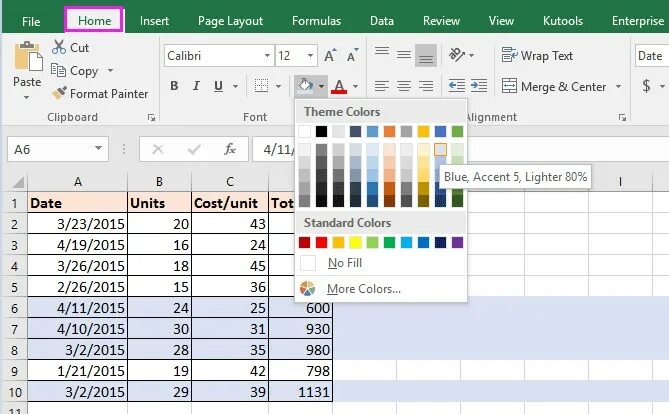Confirm formula entry checkmark icon
The height and width of the screenshot is (414, 669).
[194, 149]
